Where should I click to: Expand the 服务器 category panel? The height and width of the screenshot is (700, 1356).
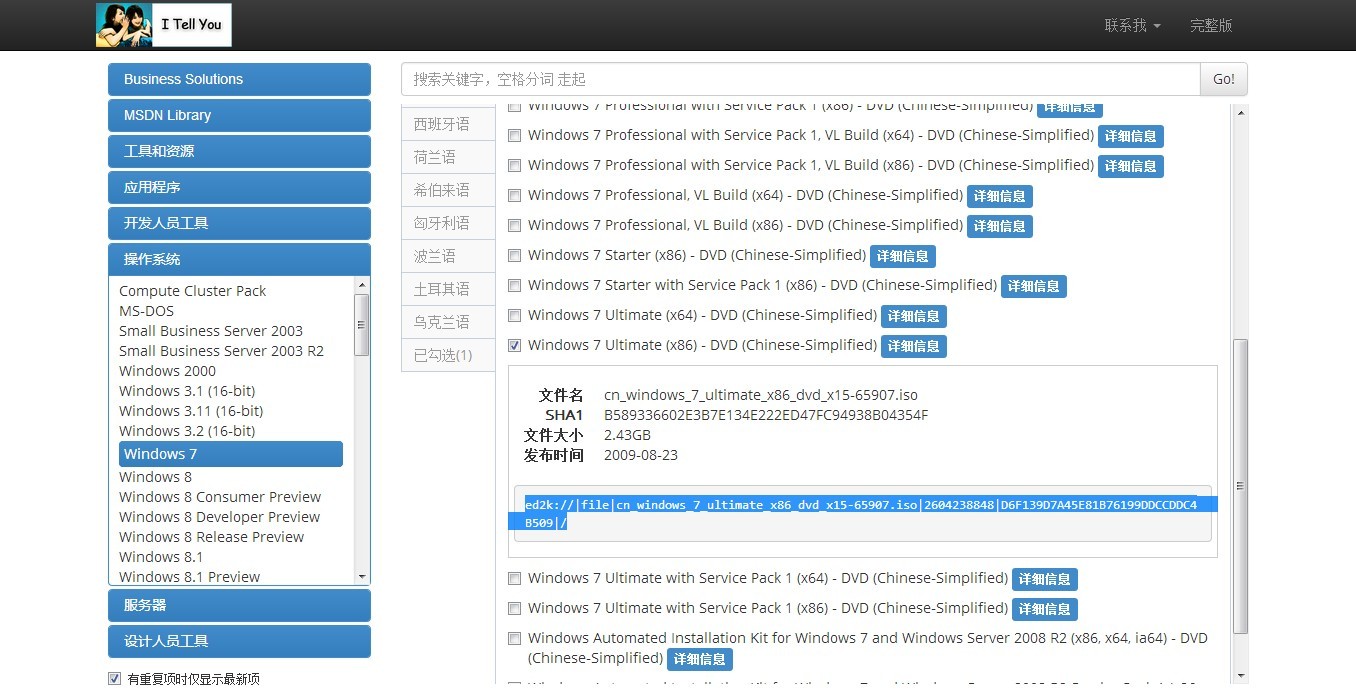pyautogui.click(x=239, y=605)
